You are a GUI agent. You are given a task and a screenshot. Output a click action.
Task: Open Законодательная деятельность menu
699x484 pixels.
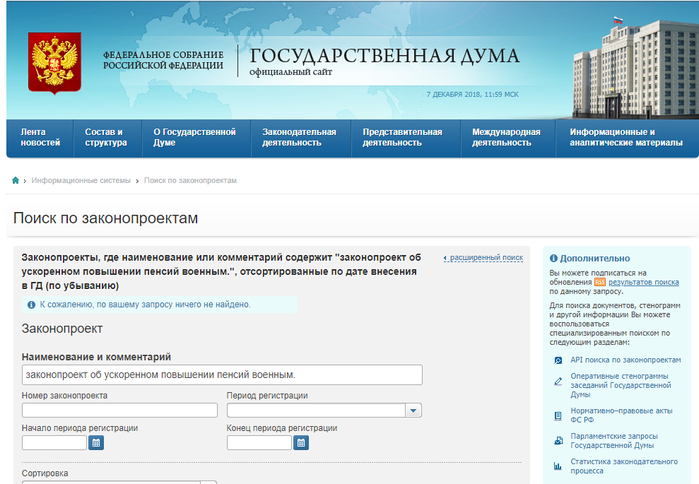tap(299, 137)
